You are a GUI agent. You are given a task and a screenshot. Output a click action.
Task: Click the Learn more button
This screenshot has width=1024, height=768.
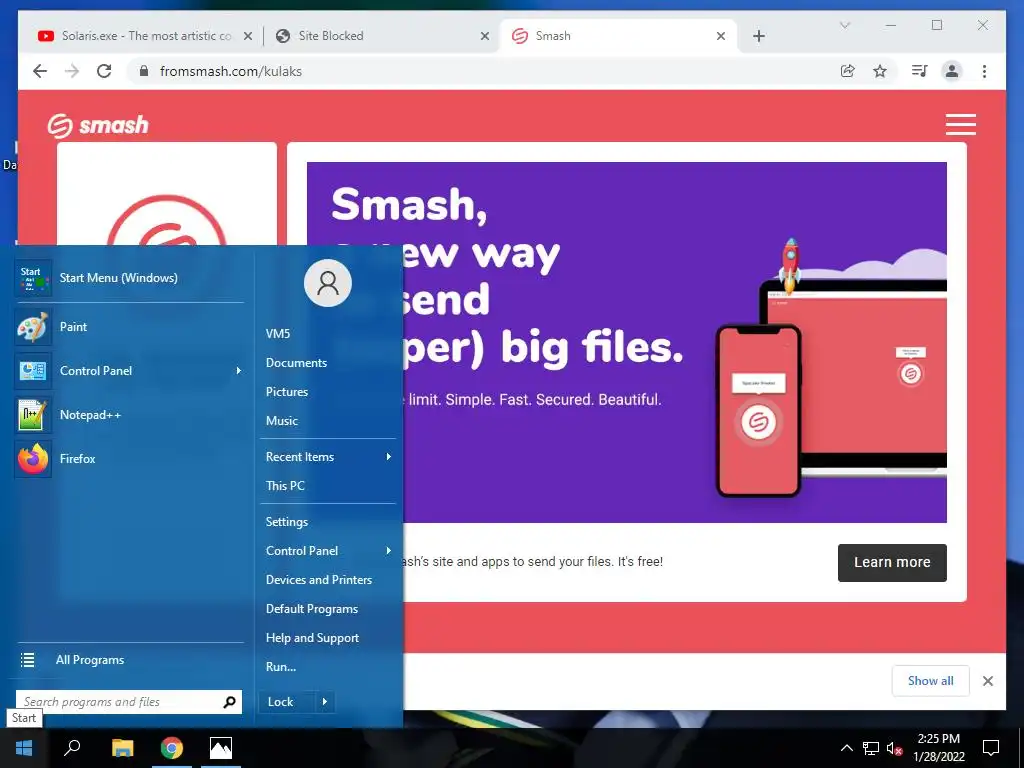click(x=892, y=562)
